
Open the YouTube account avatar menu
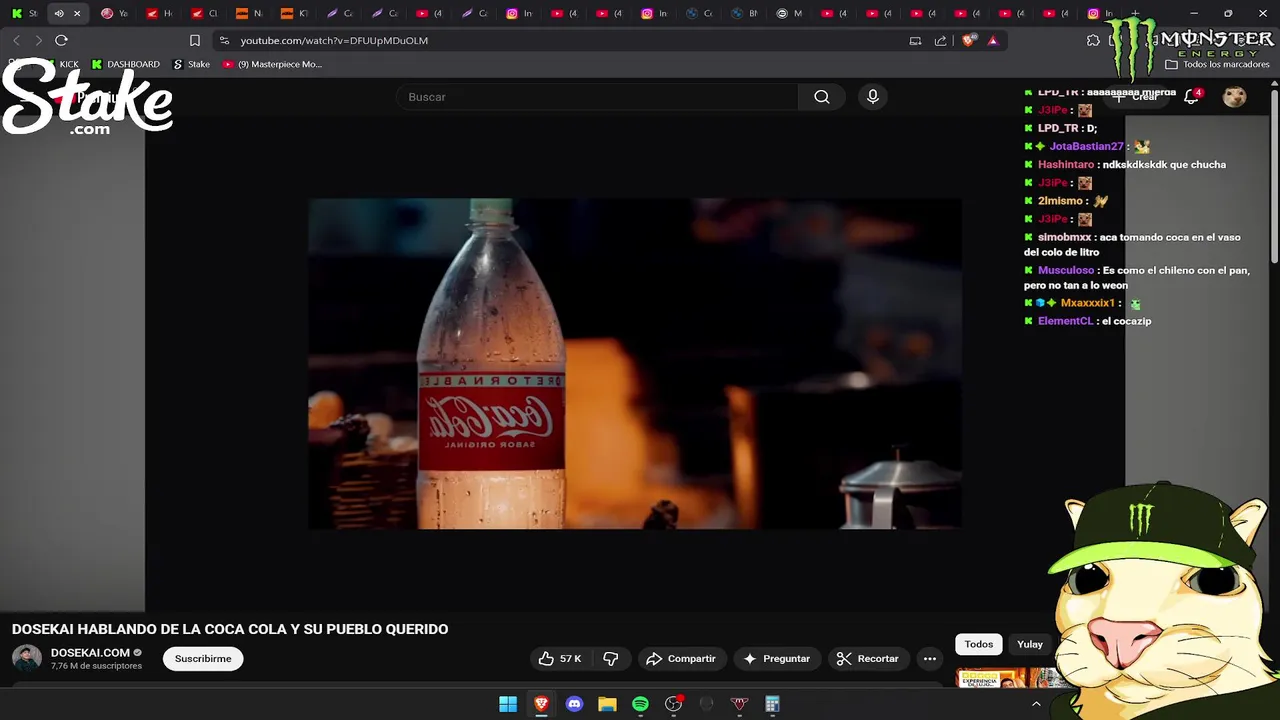click(x=1235, y=96)
